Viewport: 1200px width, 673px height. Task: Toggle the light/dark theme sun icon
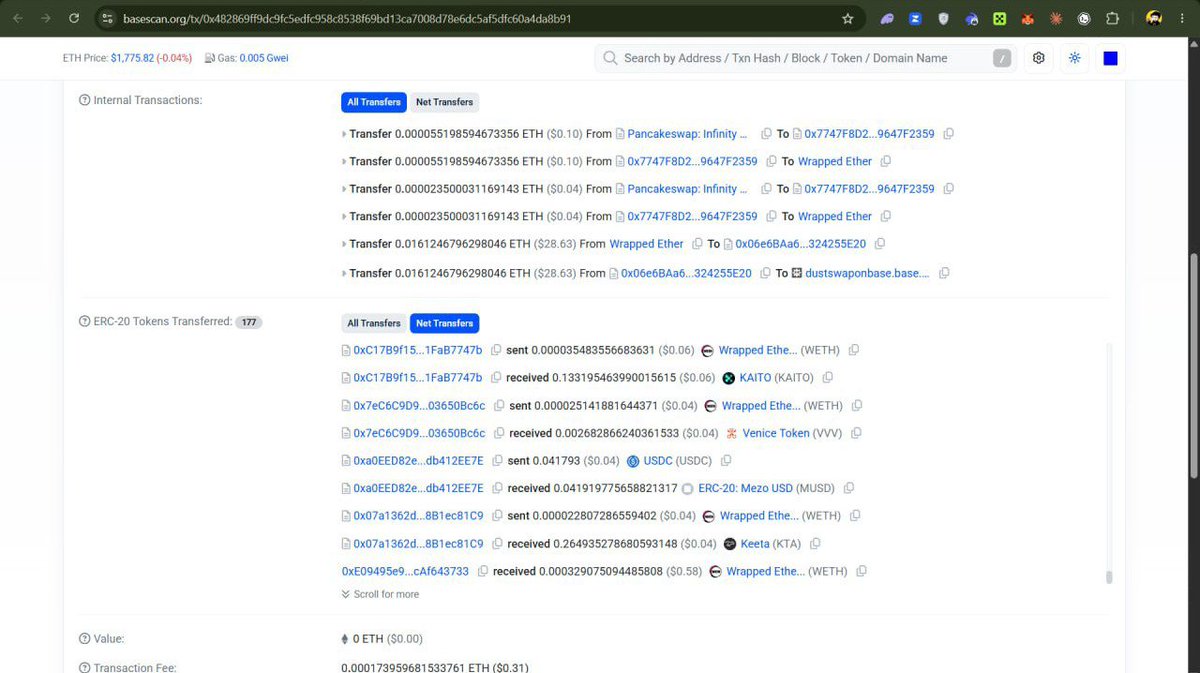(1075, 58)
